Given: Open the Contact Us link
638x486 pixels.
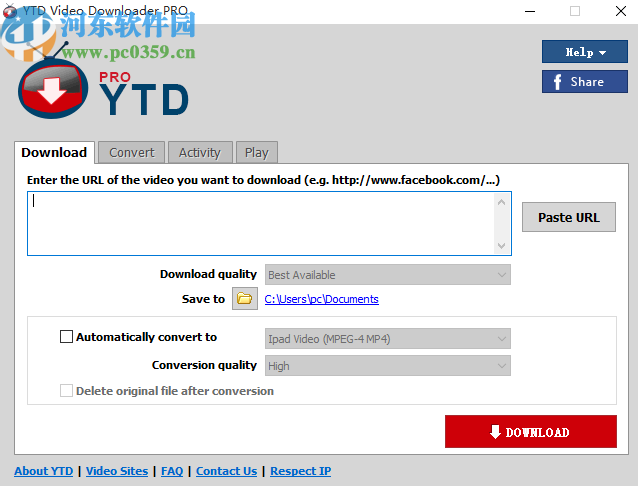Looking at the screenshot, I should (x=227, y=471).
